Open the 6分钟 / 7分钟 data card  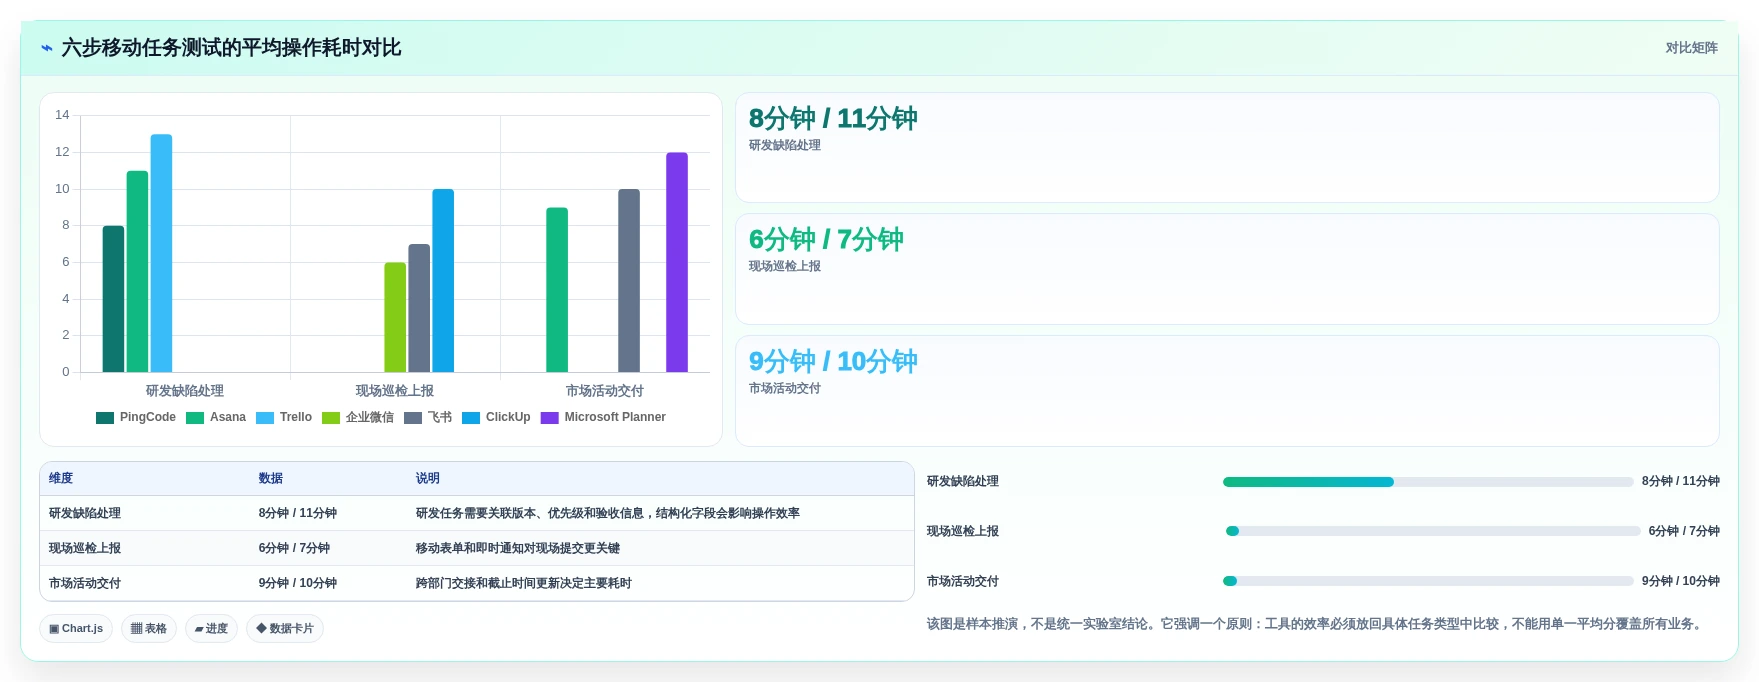(1227, 269)
